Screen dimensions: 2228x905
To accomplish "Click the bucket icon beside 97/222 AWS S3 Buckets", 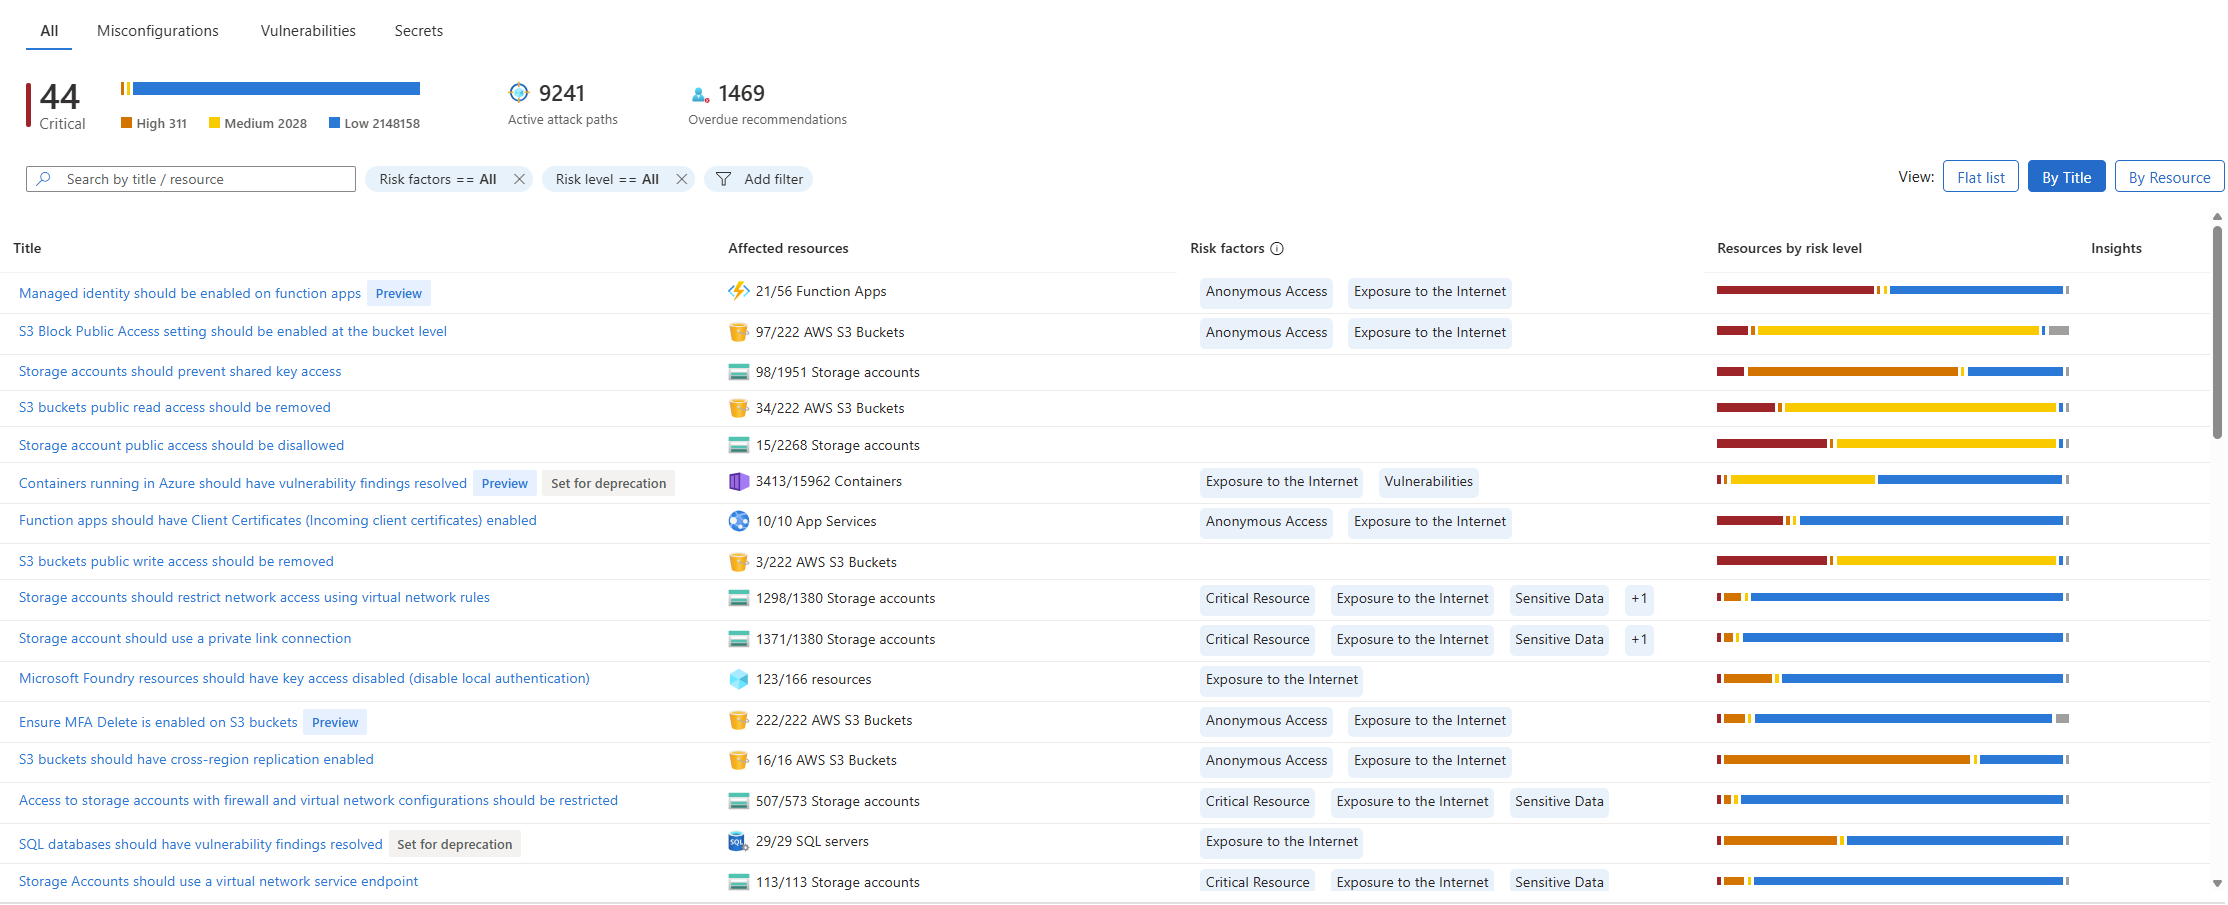I will pyautogui.click(x=739, y=332).
